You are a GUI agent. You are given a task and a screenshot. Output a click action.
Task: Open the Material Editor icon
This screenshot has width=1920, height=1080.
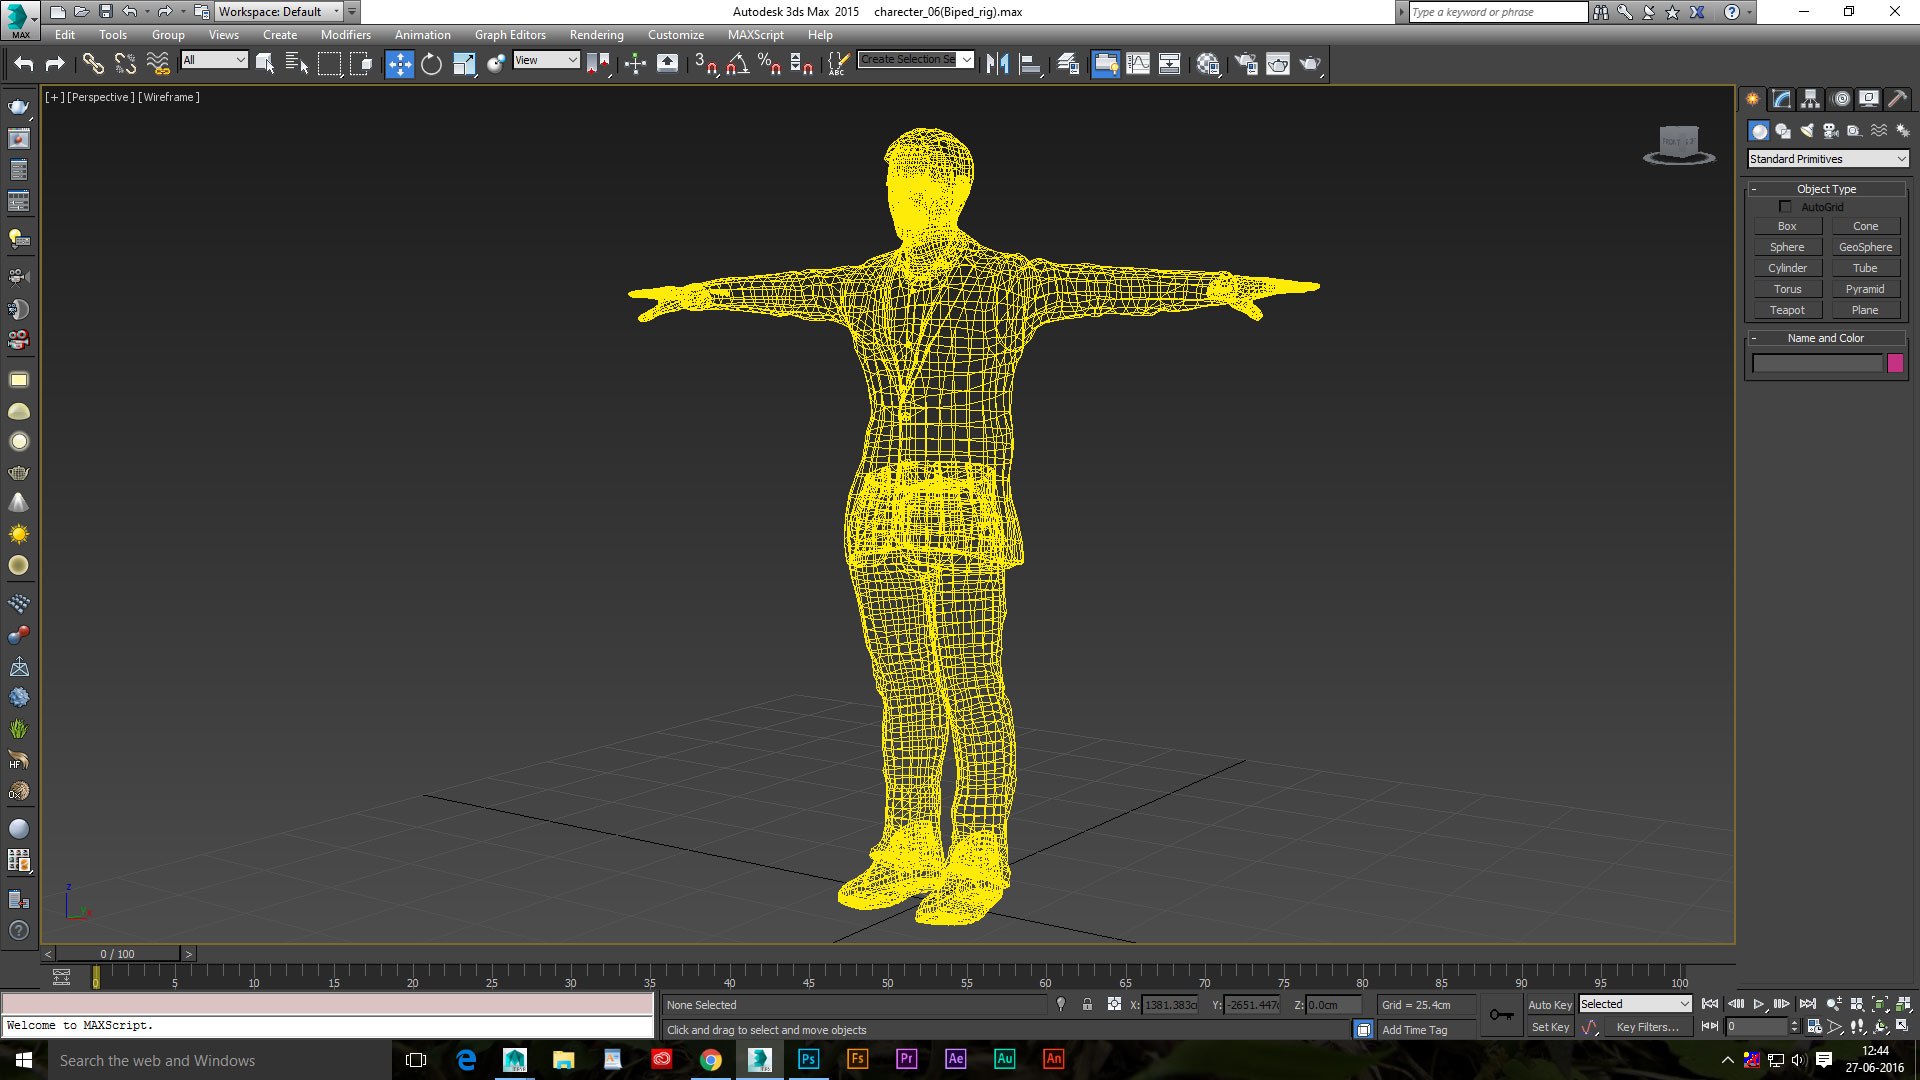(x=1207, y=64)
